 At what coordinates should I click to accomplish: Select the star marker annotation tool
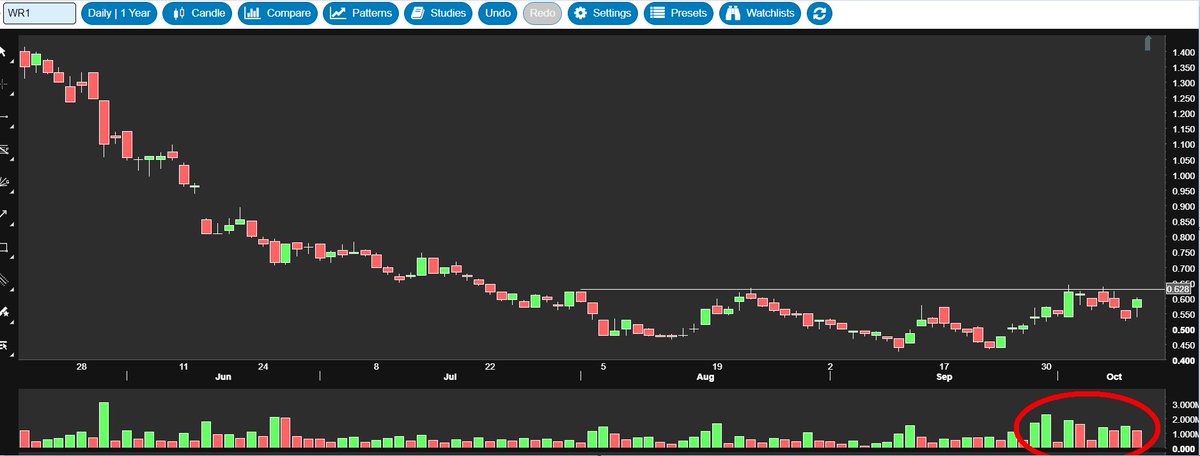(x=5, y=312)
